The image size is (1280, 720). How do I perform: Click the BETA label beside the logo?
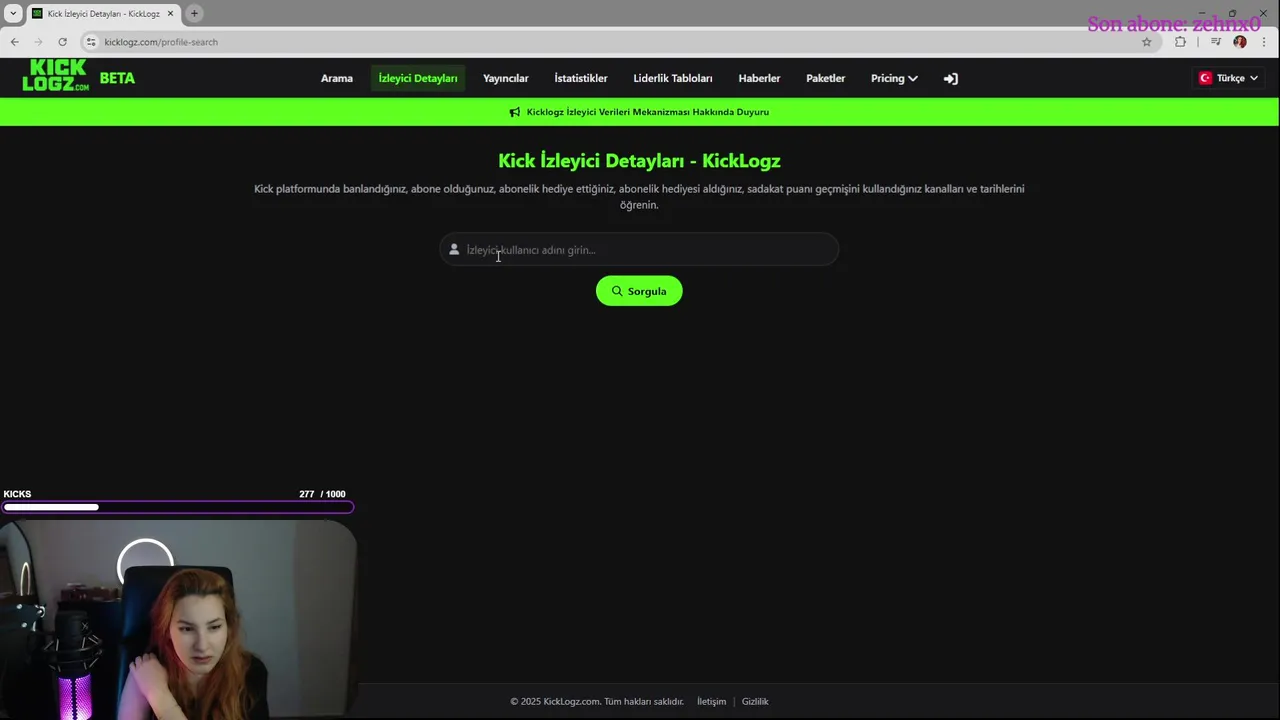(117, 78)
